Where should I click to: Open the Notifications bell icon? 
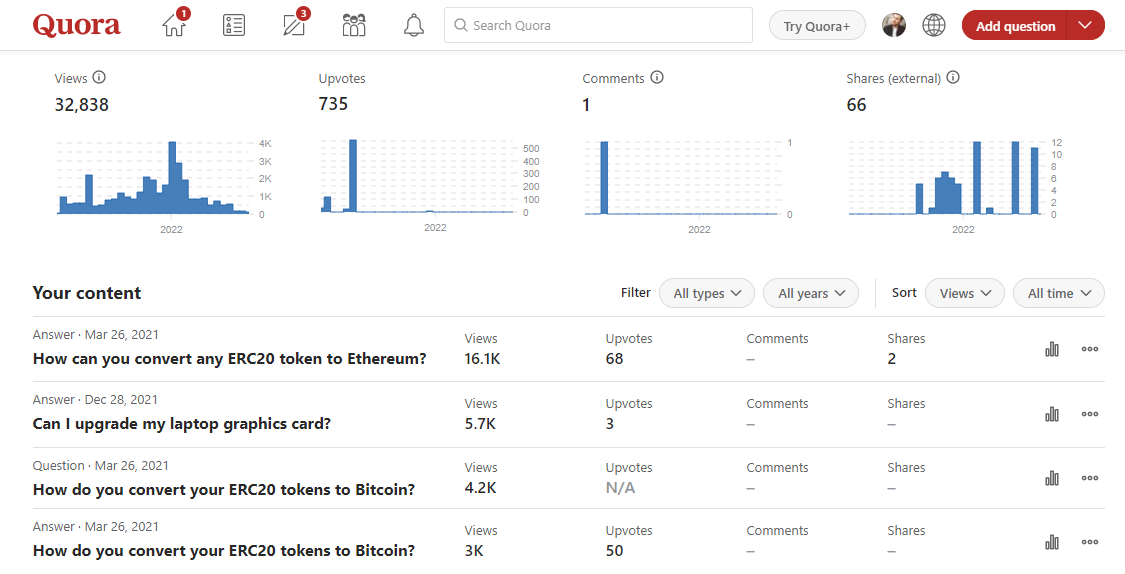(414, 26)
